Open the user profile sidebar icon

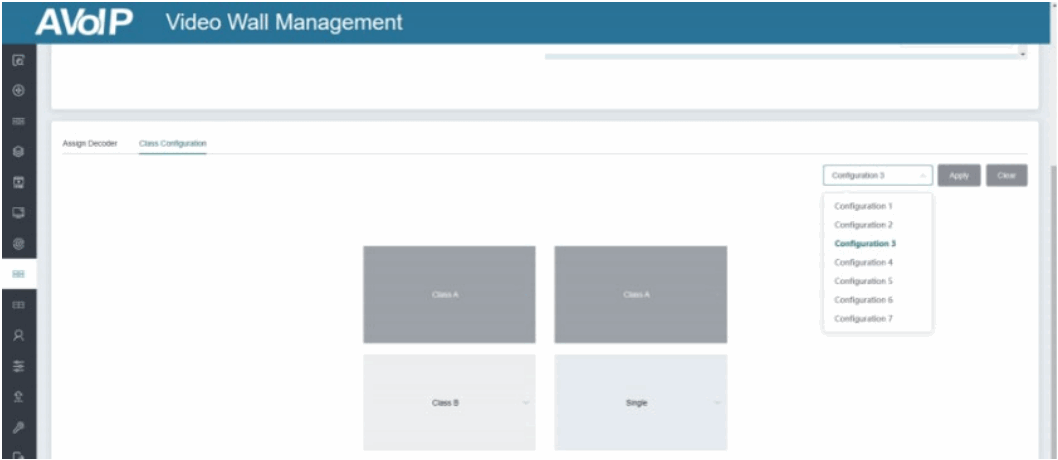[x=19, y=335]
